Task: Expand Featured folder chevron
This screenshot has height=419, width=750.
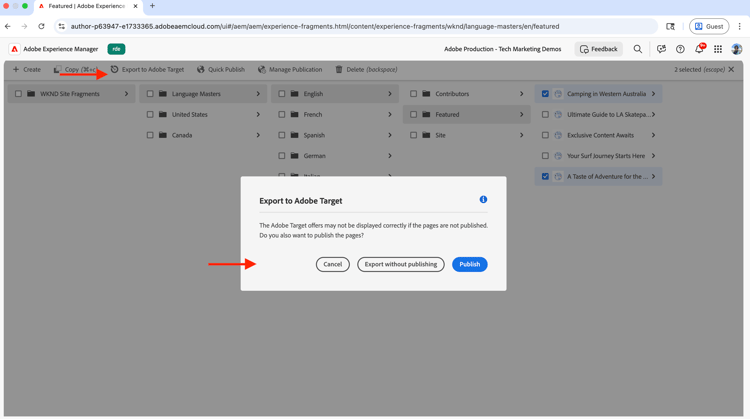Action: pyautogui.click(x=521, y=114)
